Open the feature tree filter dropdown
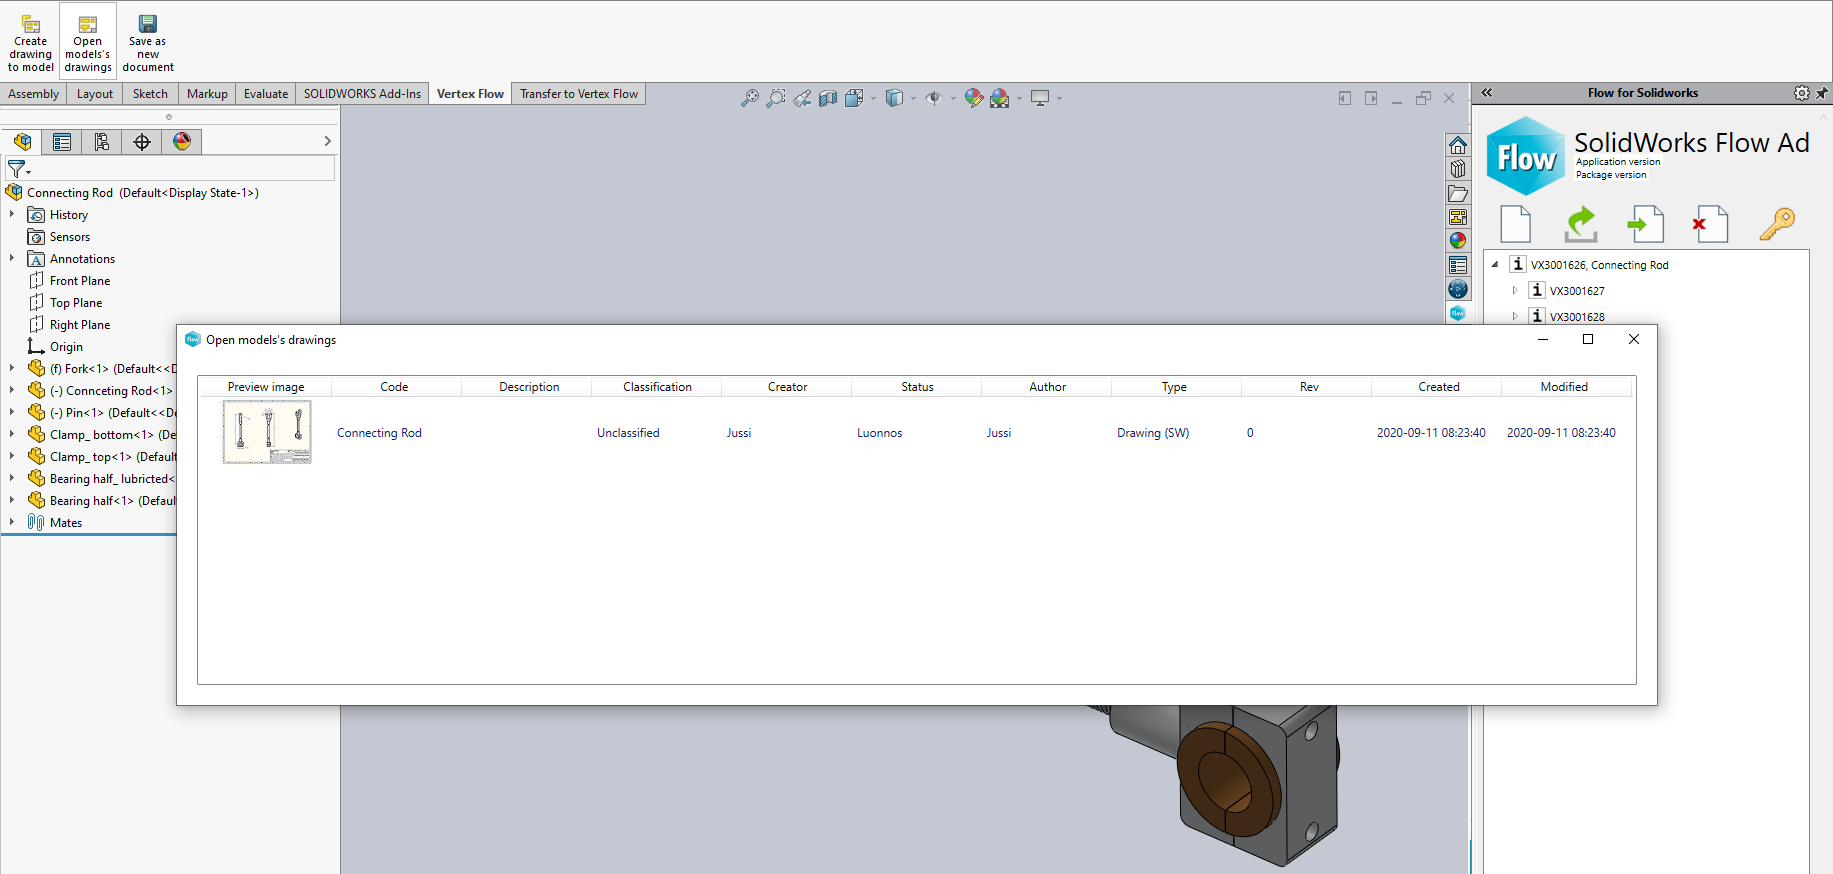 [x=19, y=170]
